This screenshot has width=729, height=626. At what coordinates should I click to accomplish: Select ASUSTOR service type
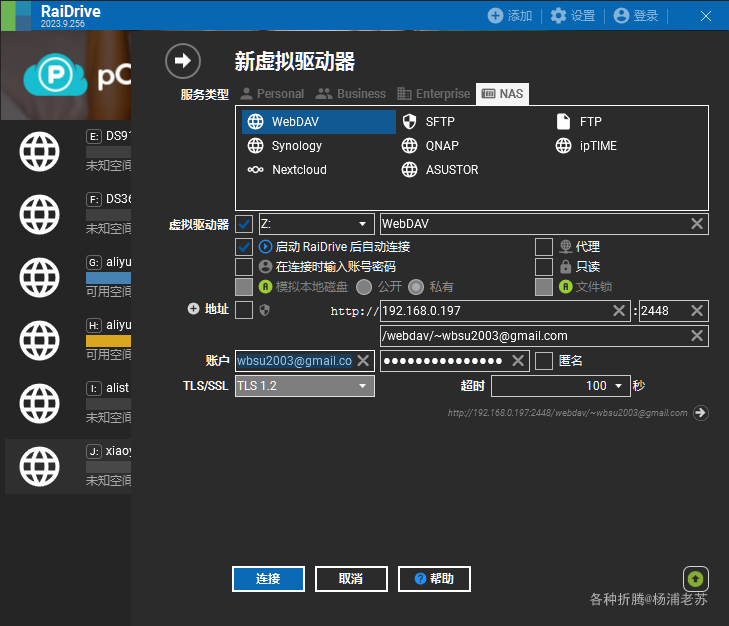[440, 170]
